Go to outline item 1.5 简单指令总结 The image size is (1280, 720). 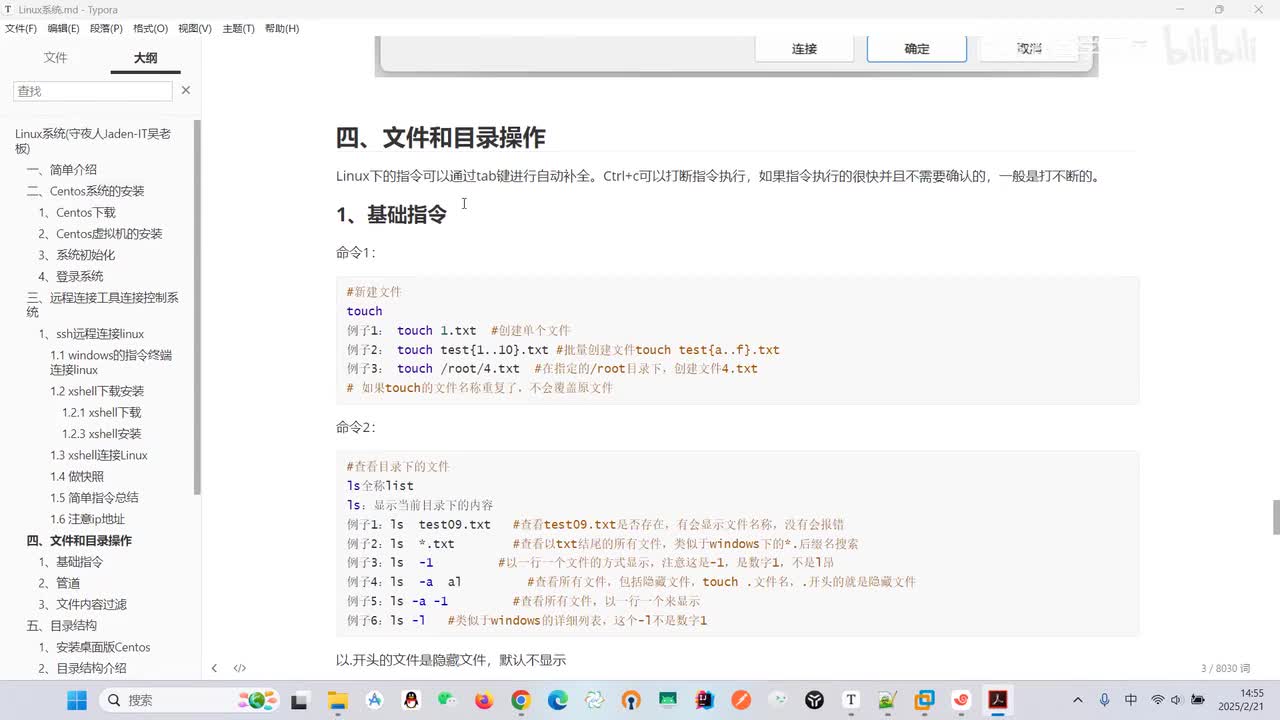tap(94, 498)
